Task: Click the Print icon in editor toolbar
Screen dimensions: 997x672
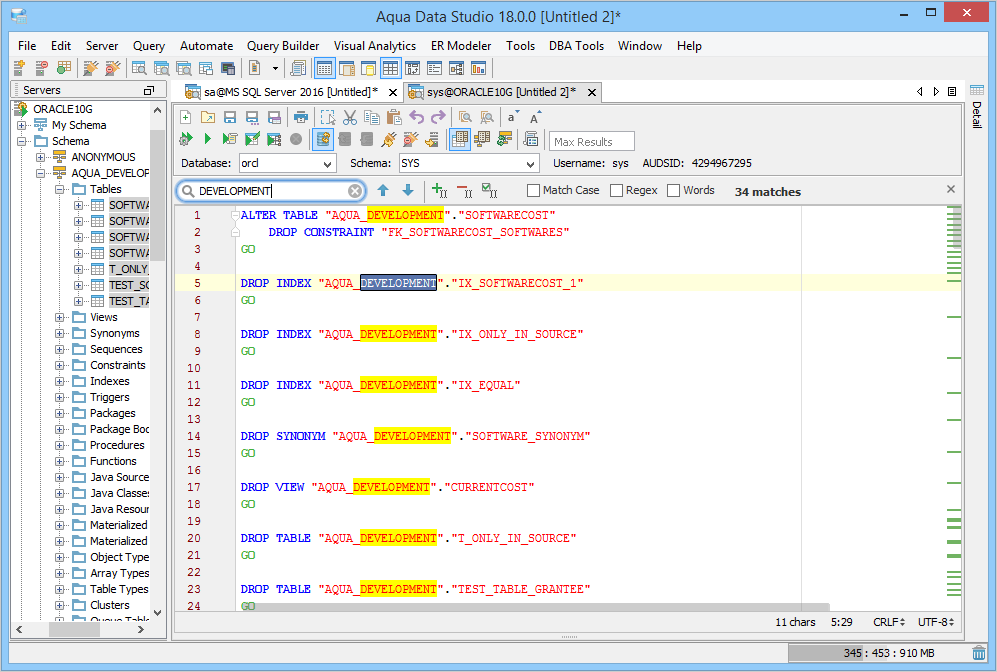Action: point(301,117)
